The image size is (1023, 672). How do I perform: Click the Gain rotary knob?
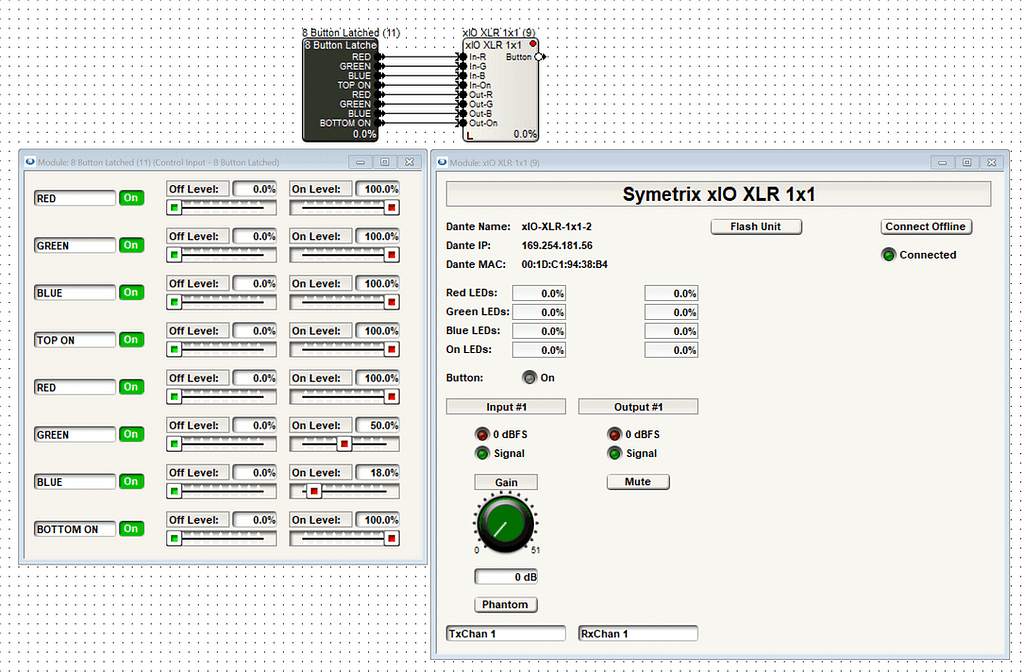(x=505, y=523)
